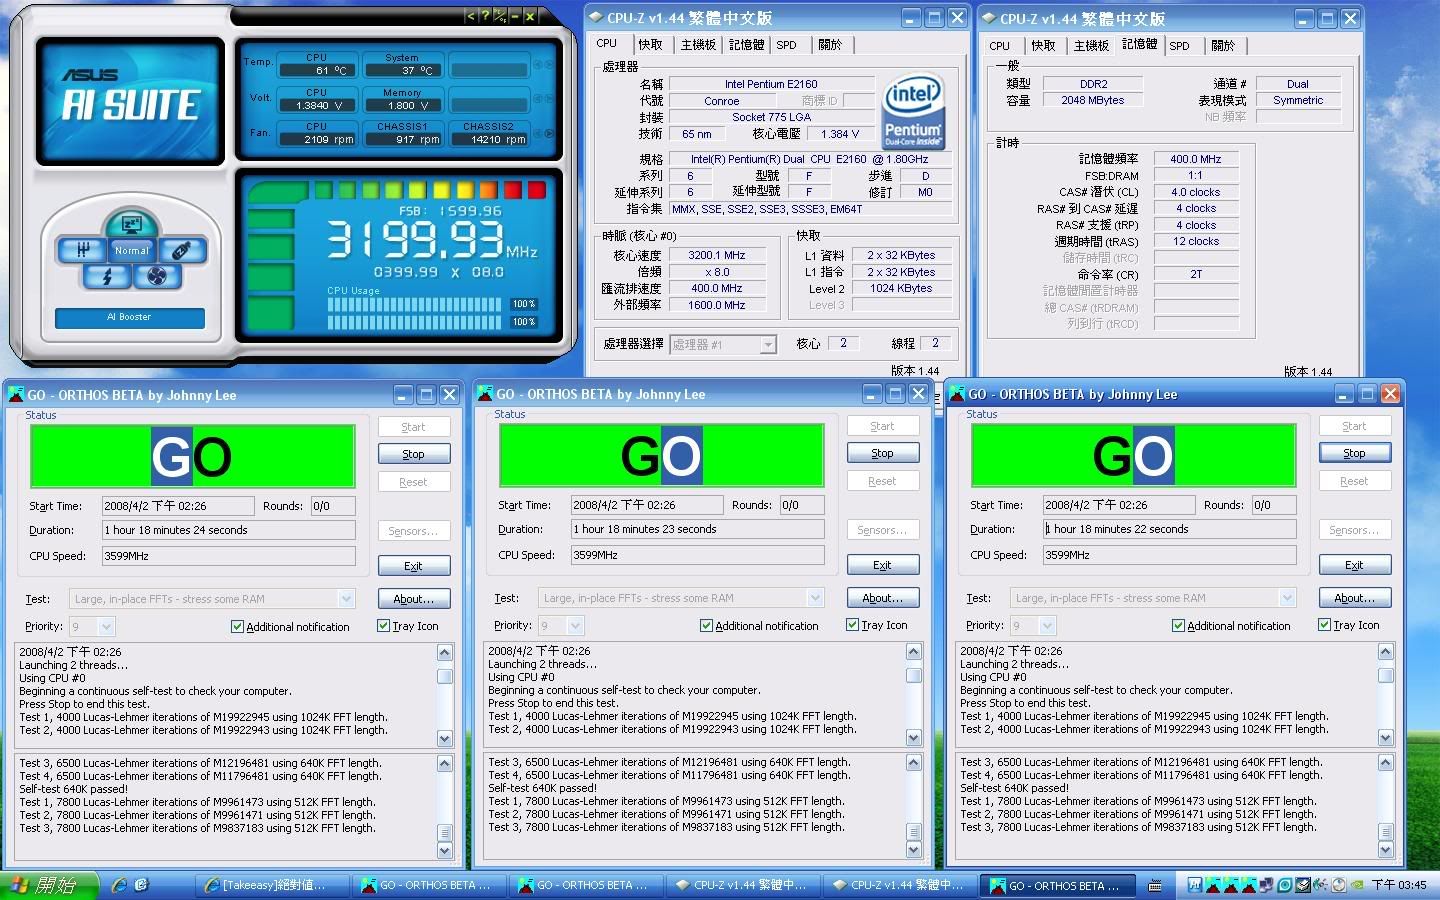Click CPU Speed 3599MHz field, 23-seconds ORTHOS
Viewport: 1440px width, 900px height.
click(697, 554)
